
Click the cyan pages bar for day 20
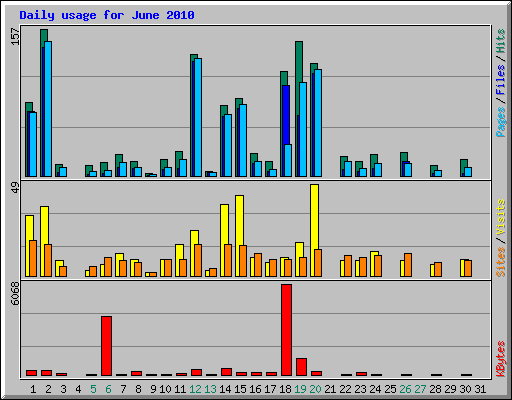(318, 123)
